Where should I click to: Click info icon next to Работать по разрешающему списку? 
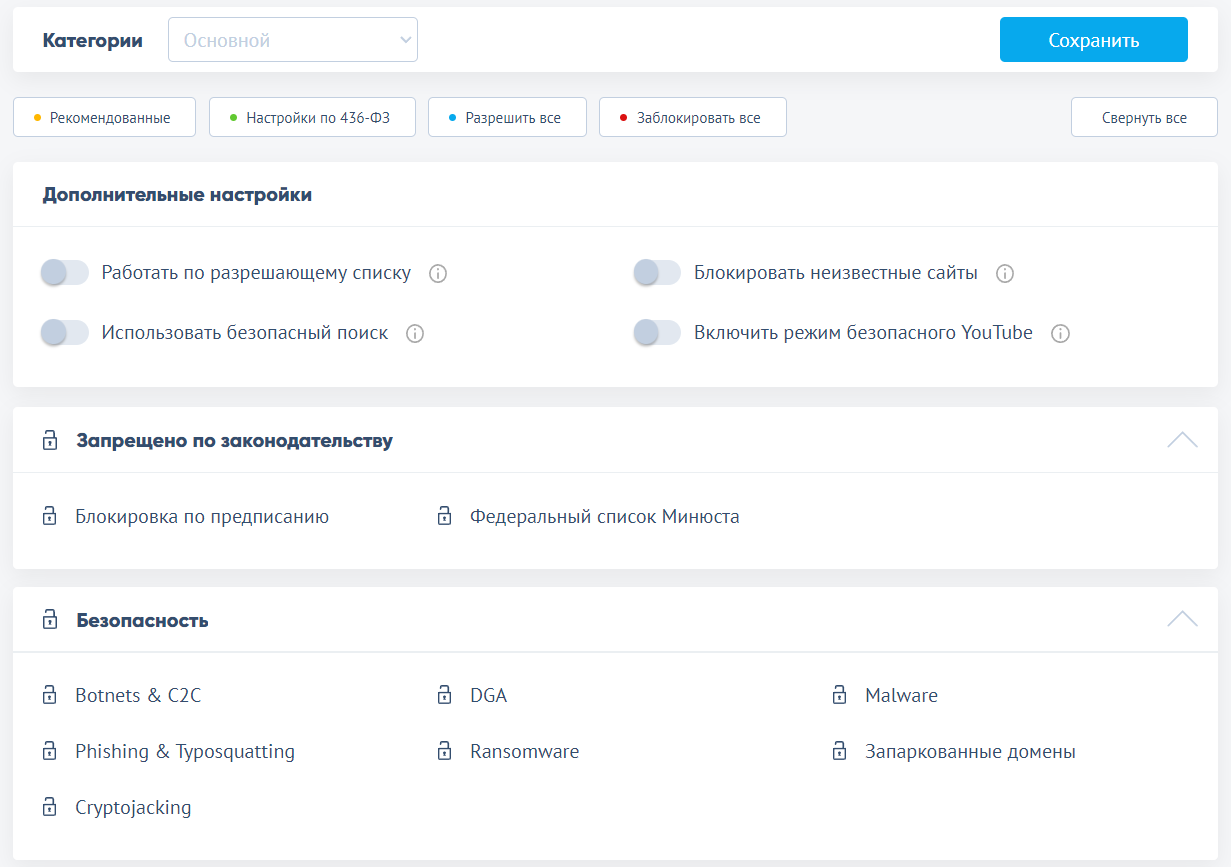[x=437, y=273]
